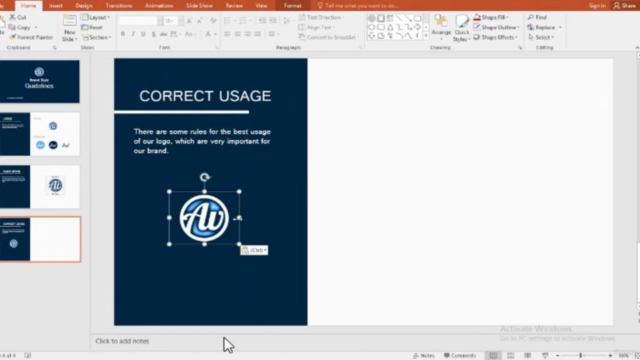640x360 pixels.
Task: Rotate logo using the rotation handle
Action: (204, 177)
